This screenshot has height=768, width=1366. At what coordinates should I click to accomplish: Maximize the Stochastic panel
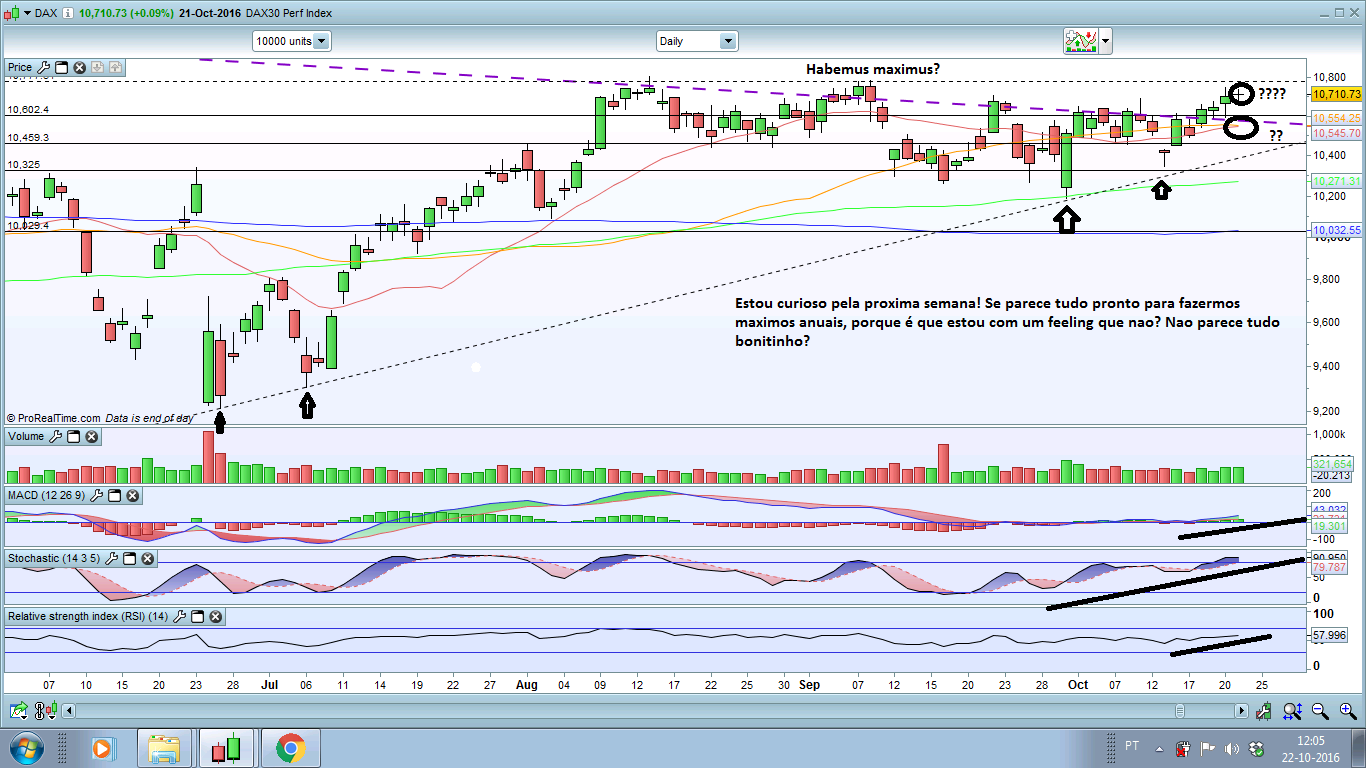(x=129, y=557)
